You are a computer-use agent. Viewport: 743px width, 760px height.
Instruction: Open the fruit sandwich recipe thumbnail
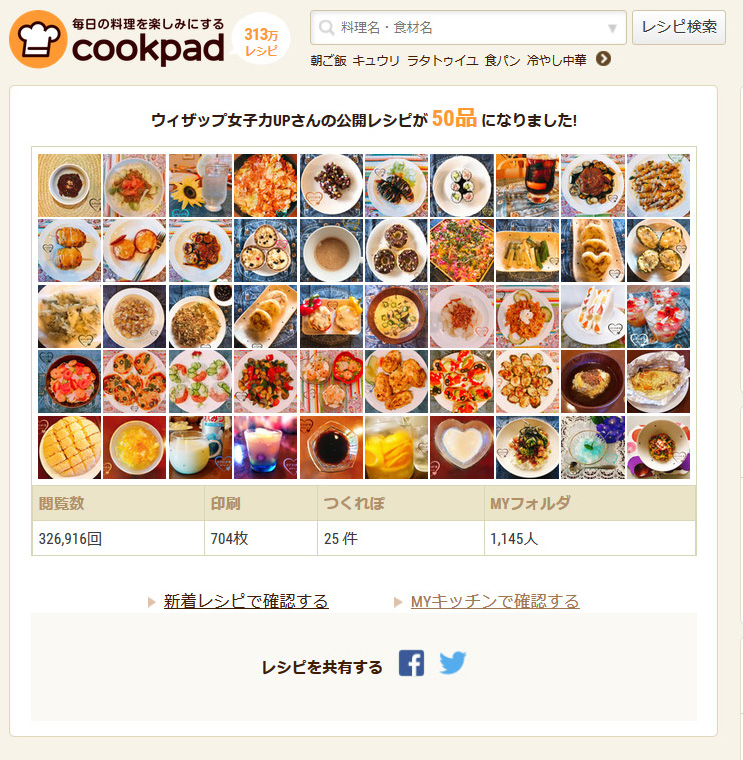tap(593, 317)
